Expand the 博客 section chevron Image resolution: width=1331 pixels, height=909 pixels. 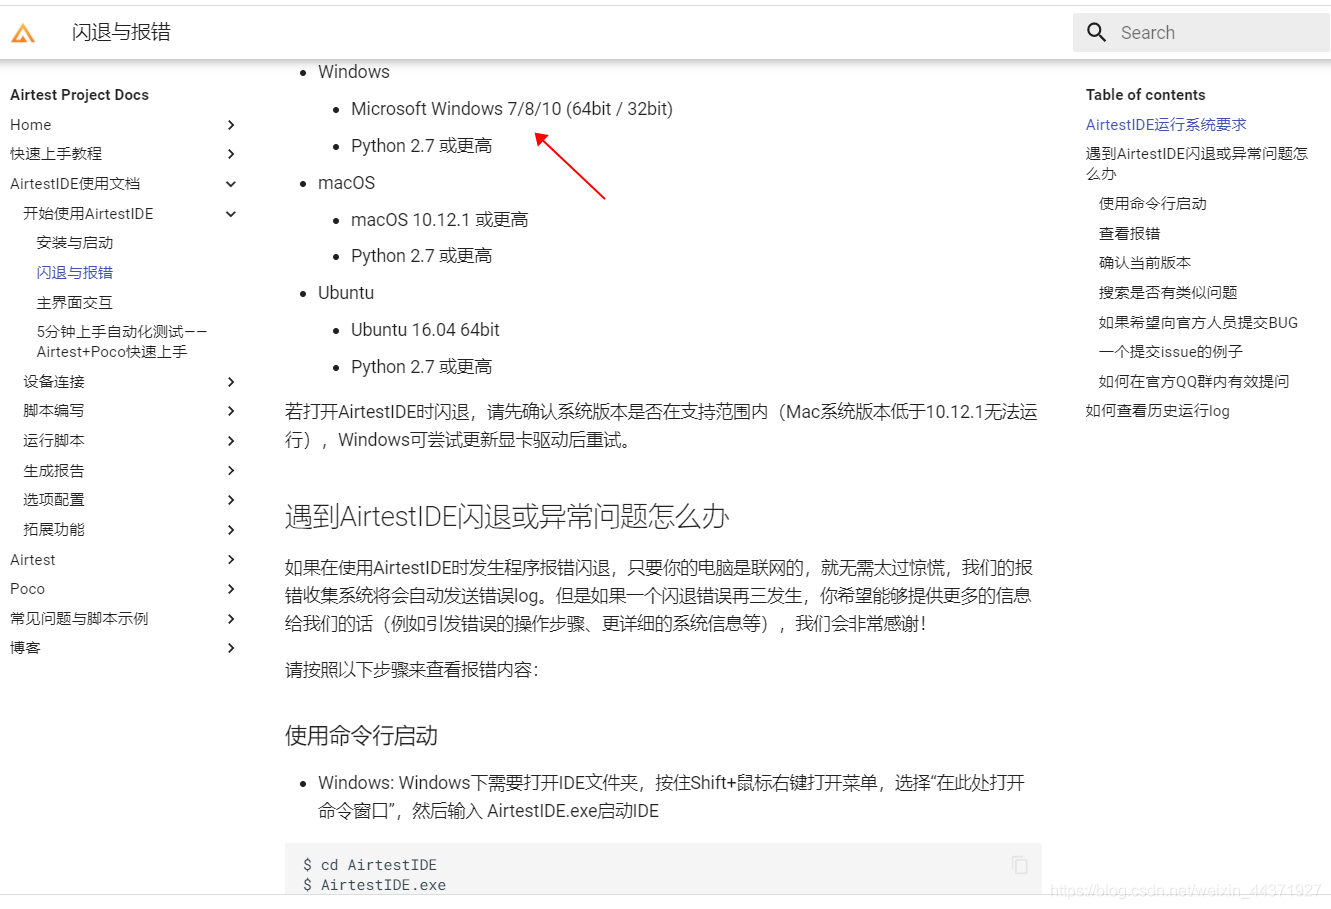click(231, 648)
